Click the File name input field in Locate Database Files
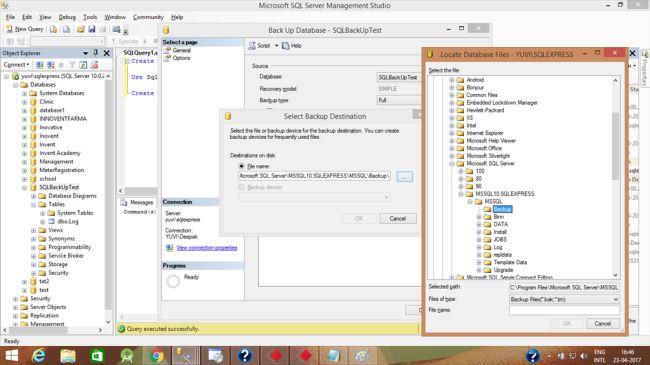650x365 pixels. (x=564, y=310)
